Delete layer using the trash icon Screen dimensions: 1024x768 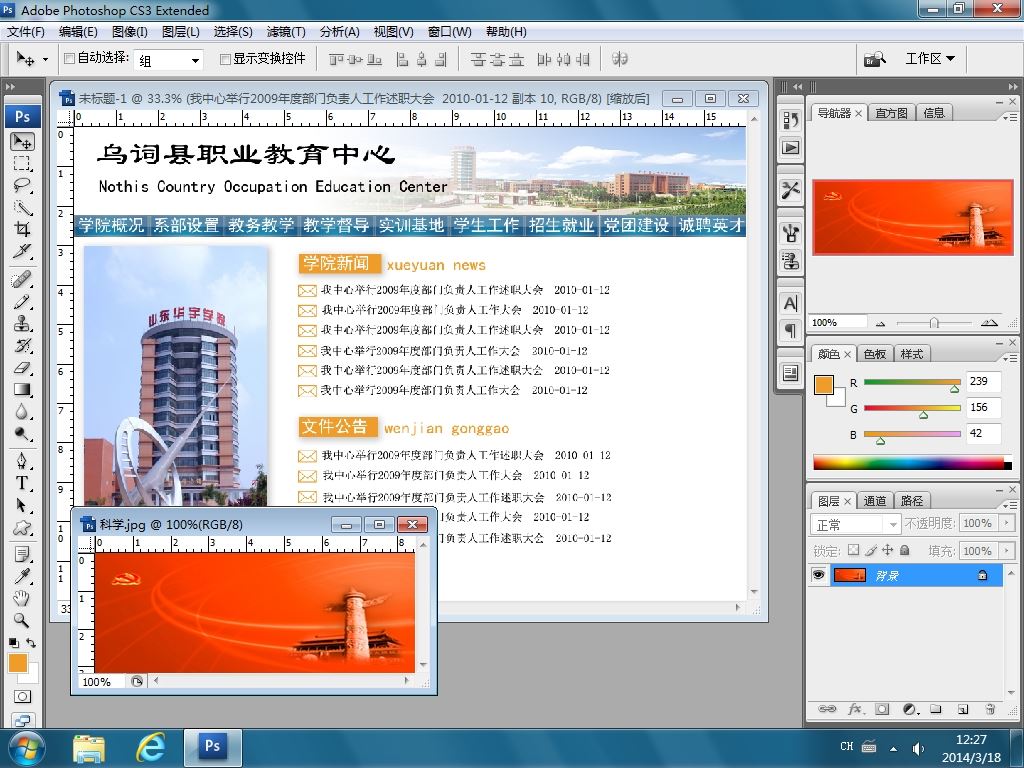click(x=990, y=709)
